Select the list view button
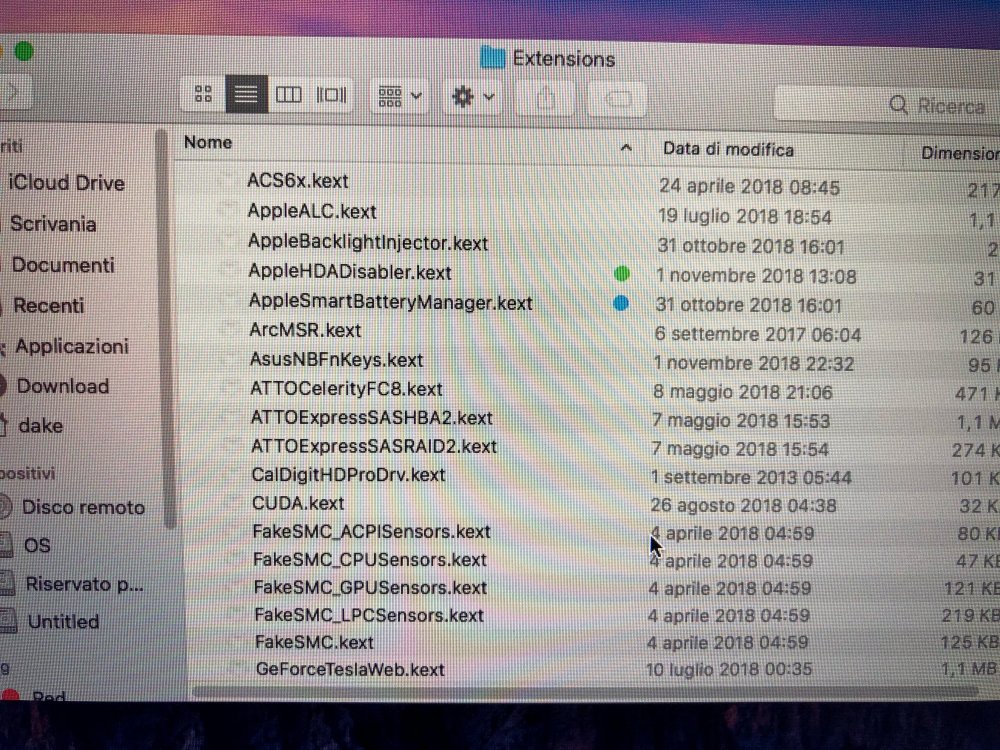The width and height of the screenshot is (1000, 750). [246, 95]
